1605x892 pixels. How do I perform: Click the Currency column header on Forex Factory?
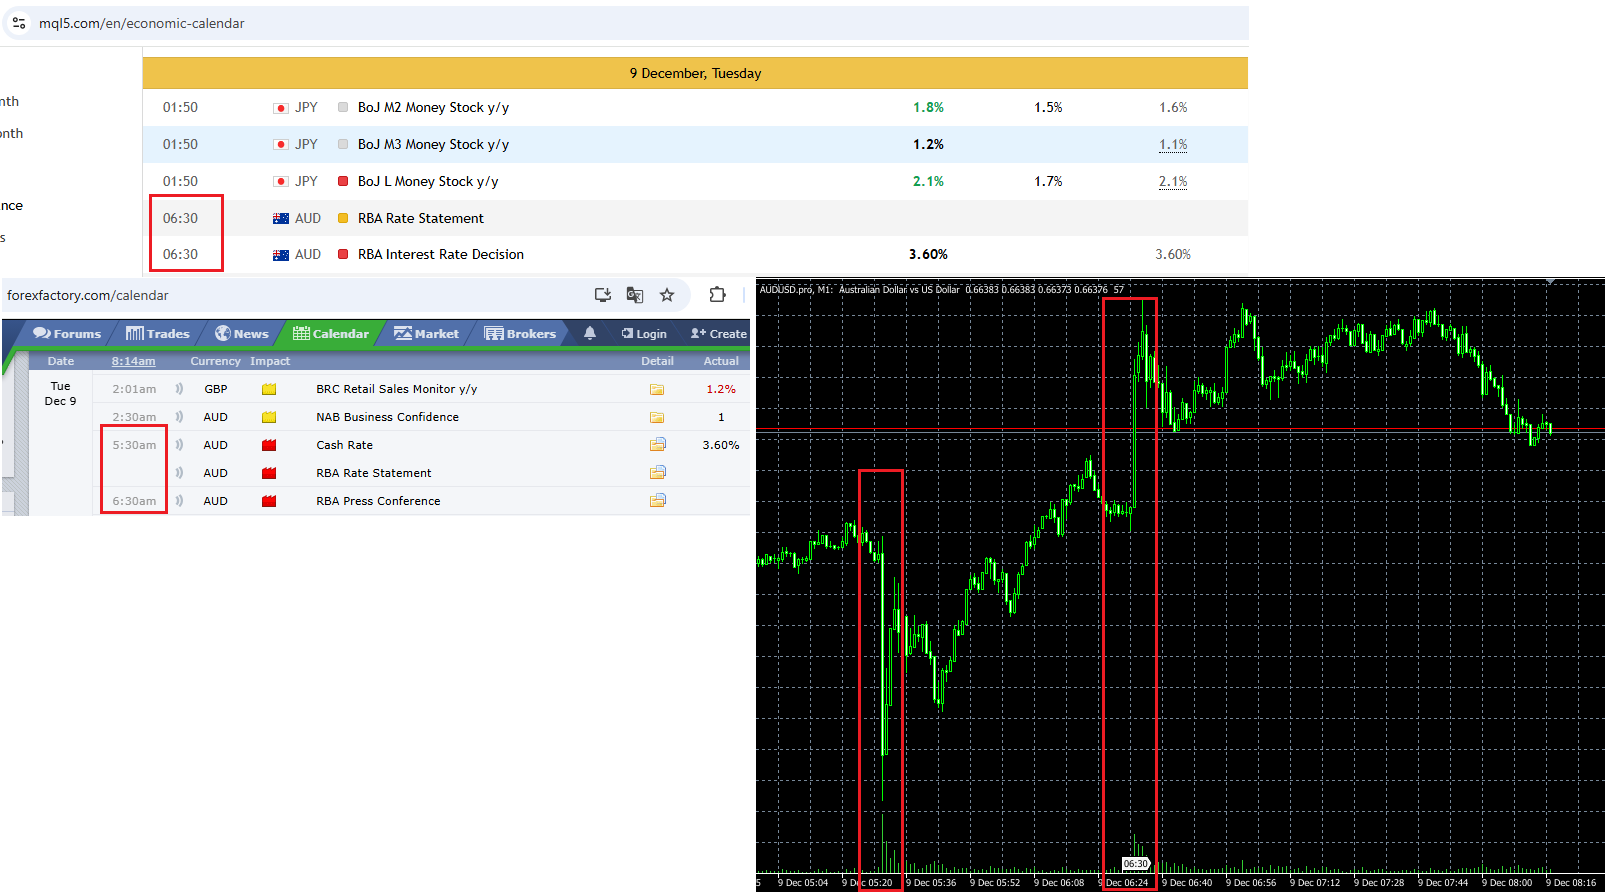pyautogui.click(x=215, y=361)
